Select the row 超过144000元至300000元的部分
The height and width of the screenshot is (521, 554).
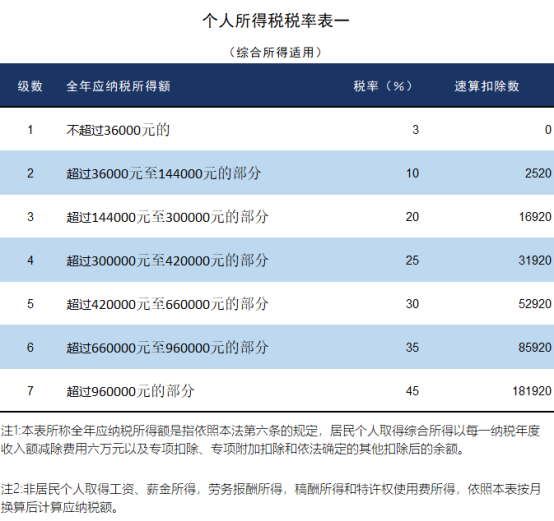pyautogui.click(x=277, y=216)
